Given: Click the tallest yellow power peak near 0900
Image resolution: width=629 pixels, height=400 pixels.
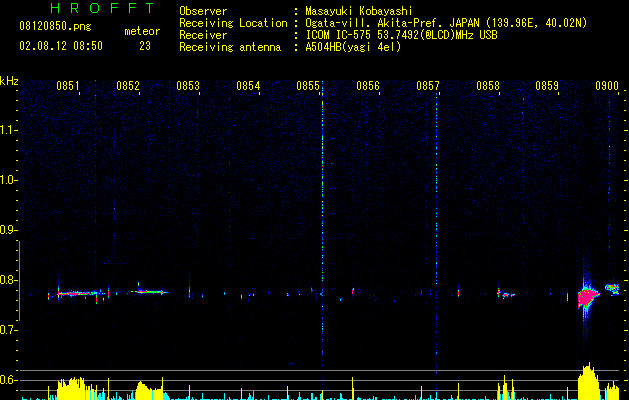Looking at the screenshot, I should point(588,381).
